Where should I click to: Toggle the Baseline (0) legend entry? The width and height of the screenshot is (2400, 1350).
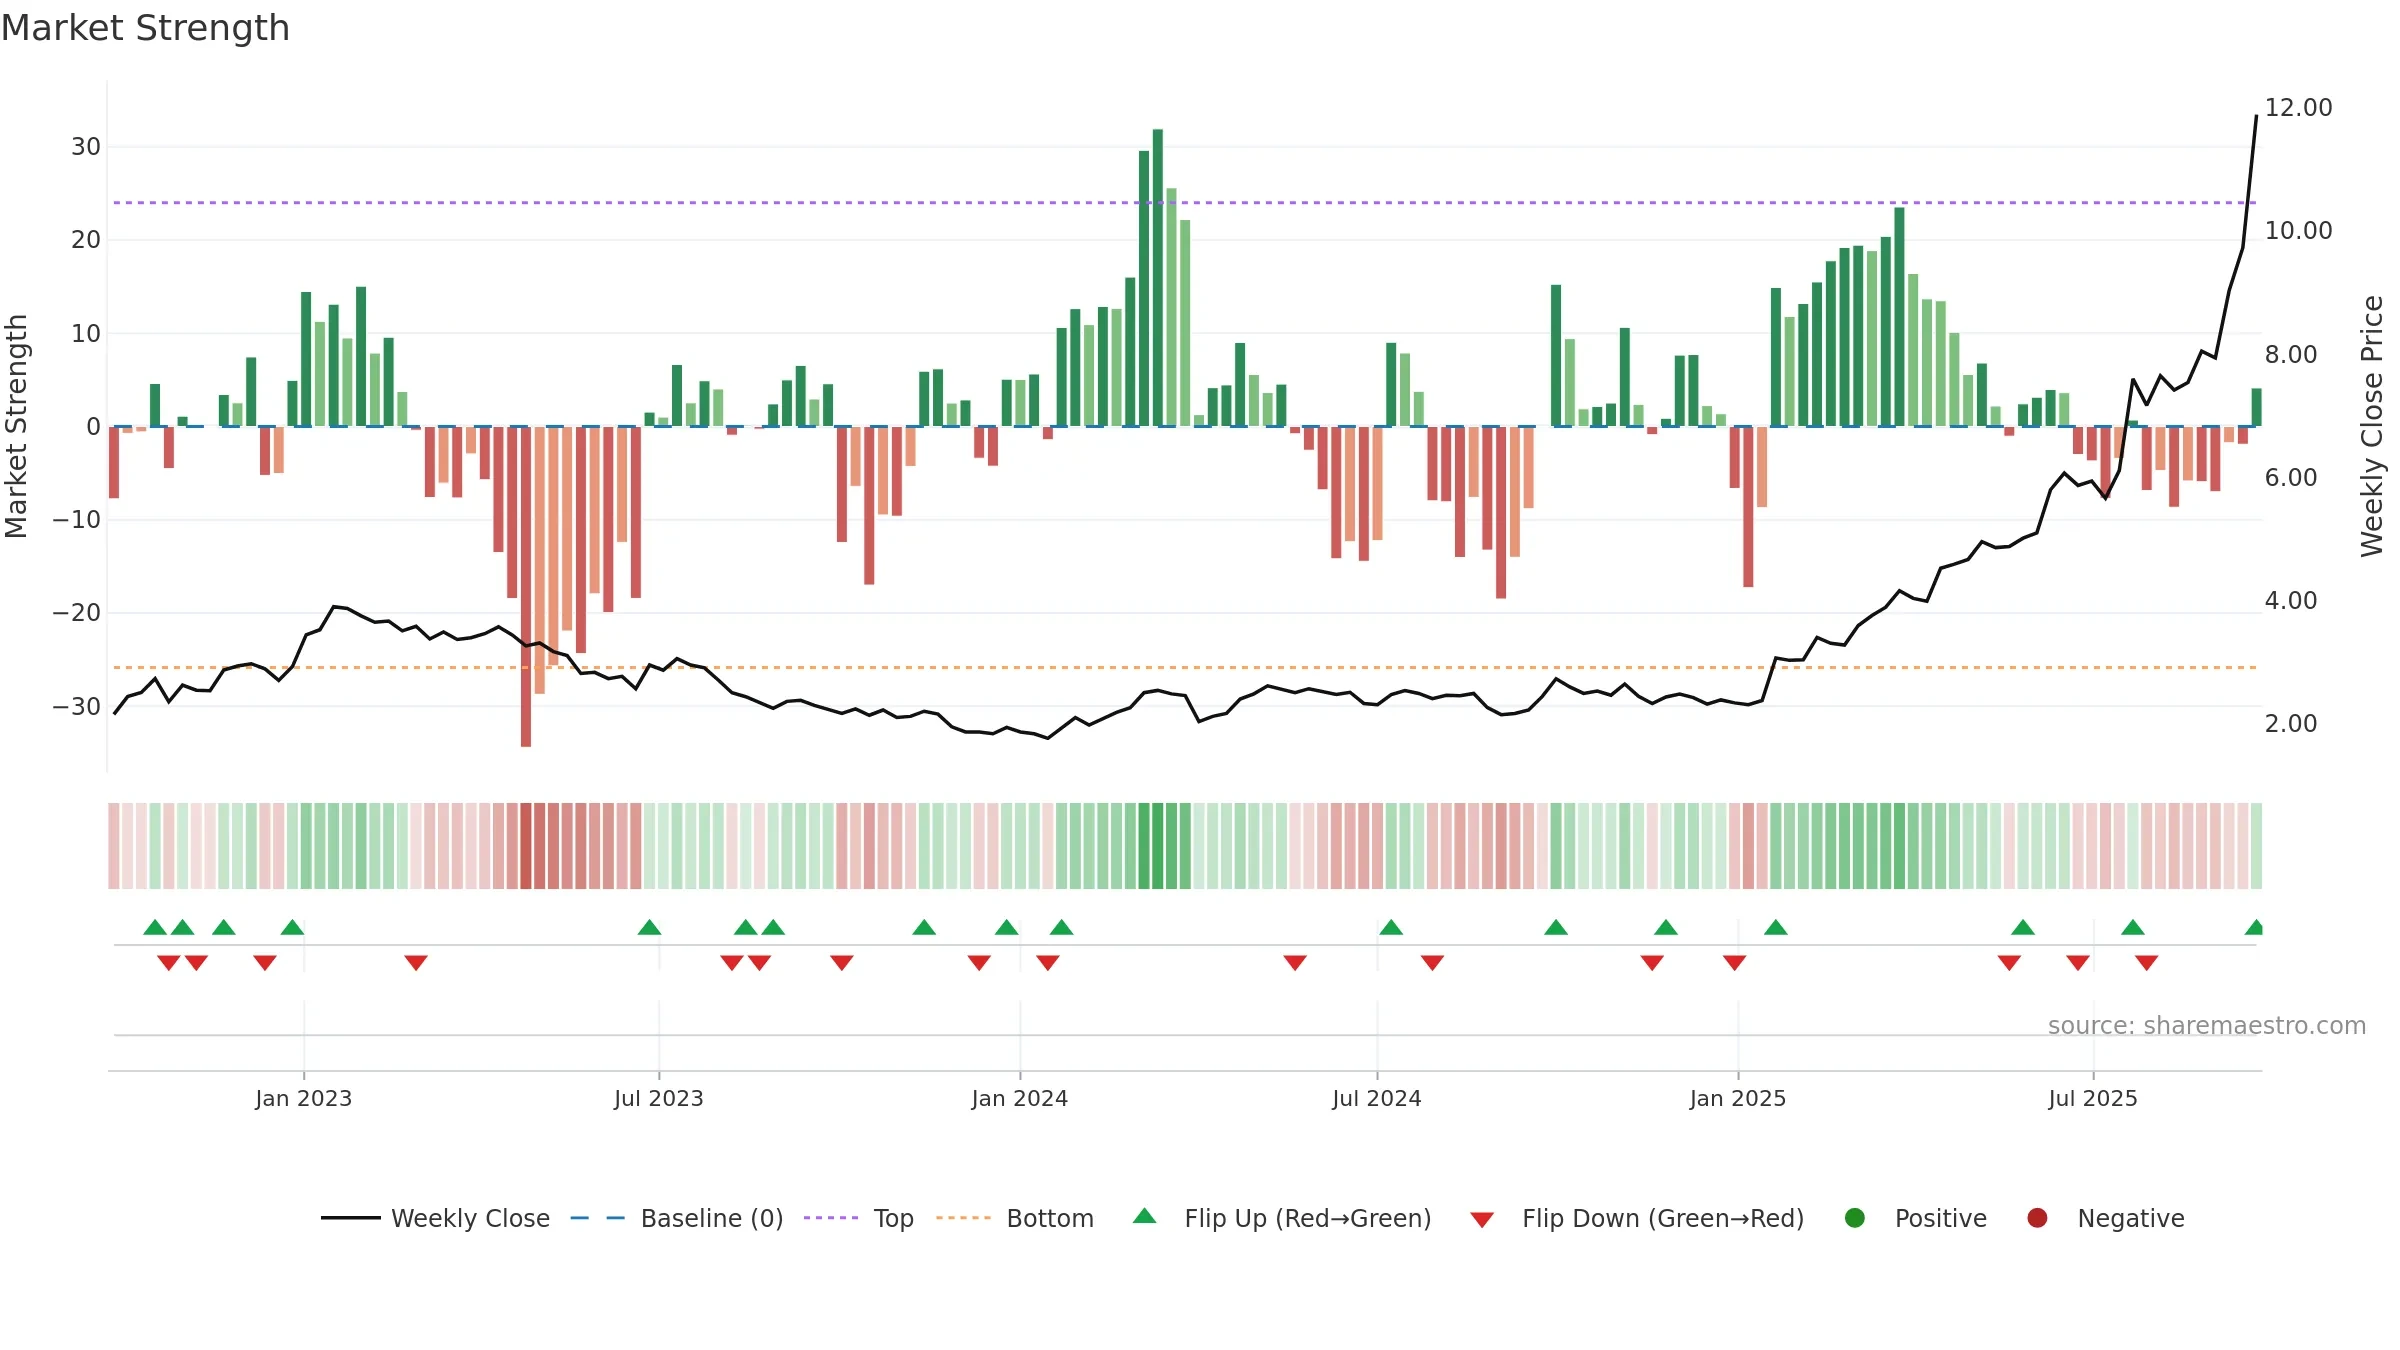point(677,1218)
